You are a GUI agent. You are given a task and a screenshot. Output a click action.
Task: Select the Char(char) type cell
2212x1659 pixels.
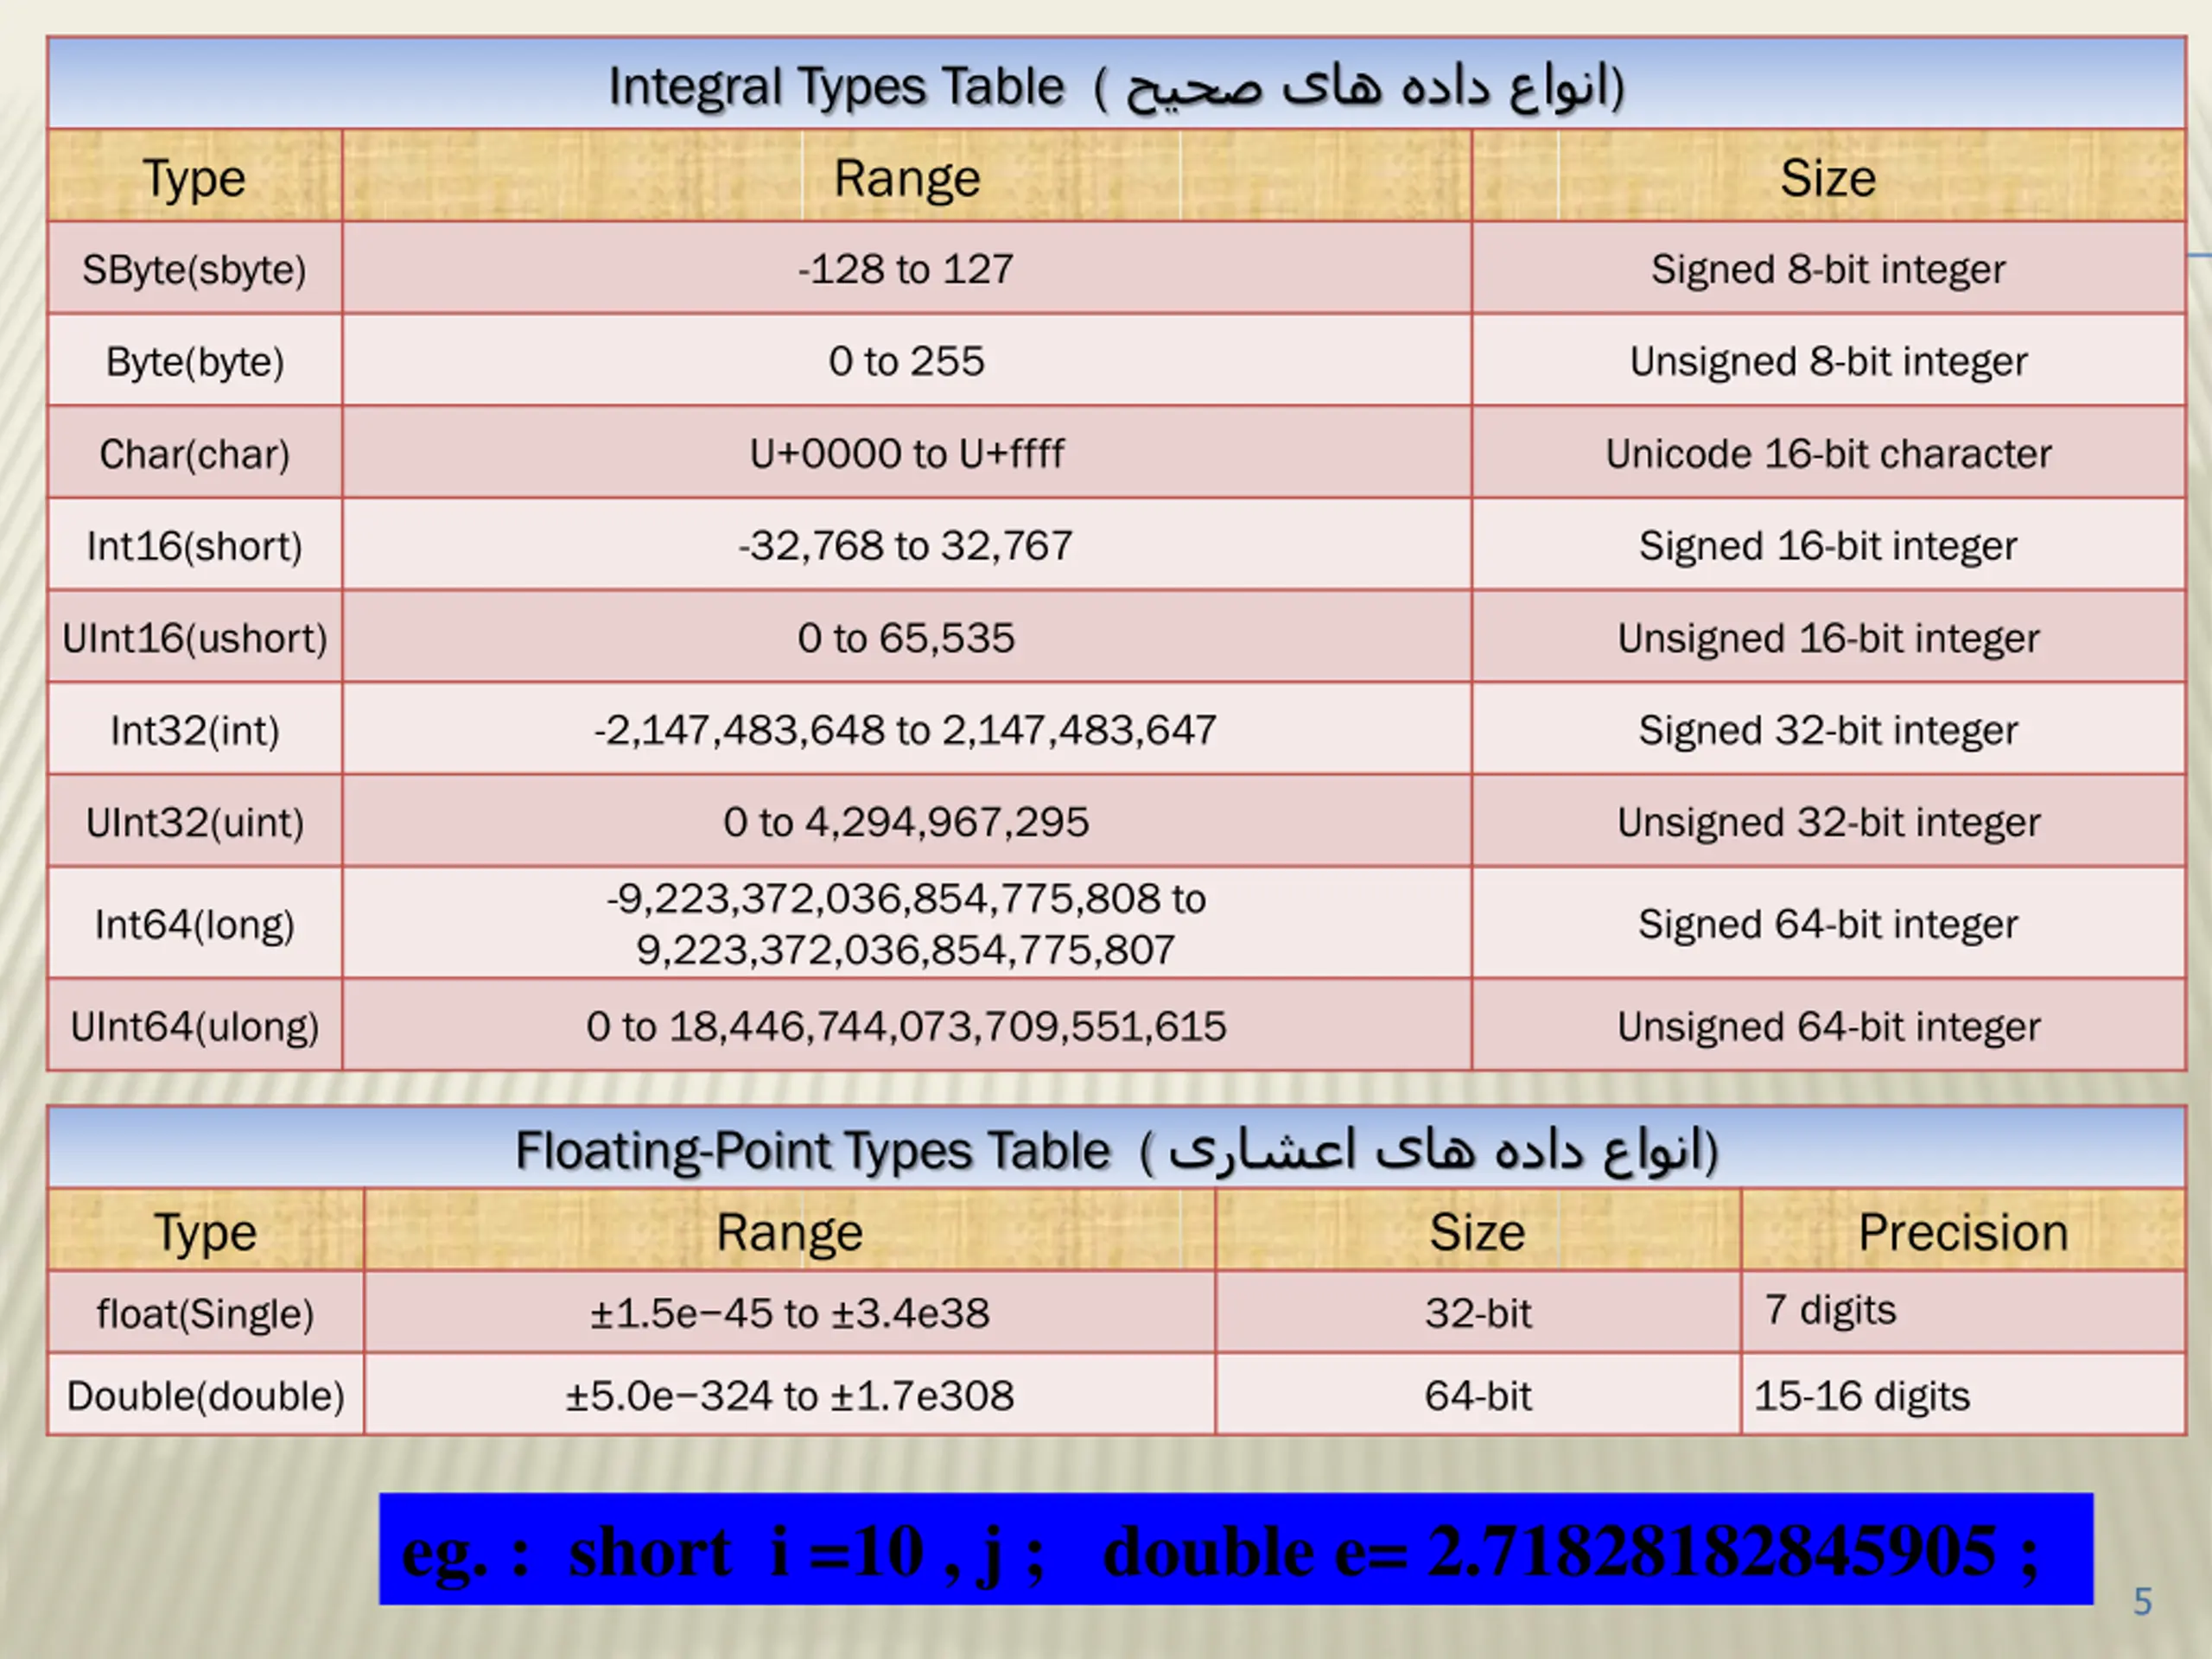coord(195,452)
